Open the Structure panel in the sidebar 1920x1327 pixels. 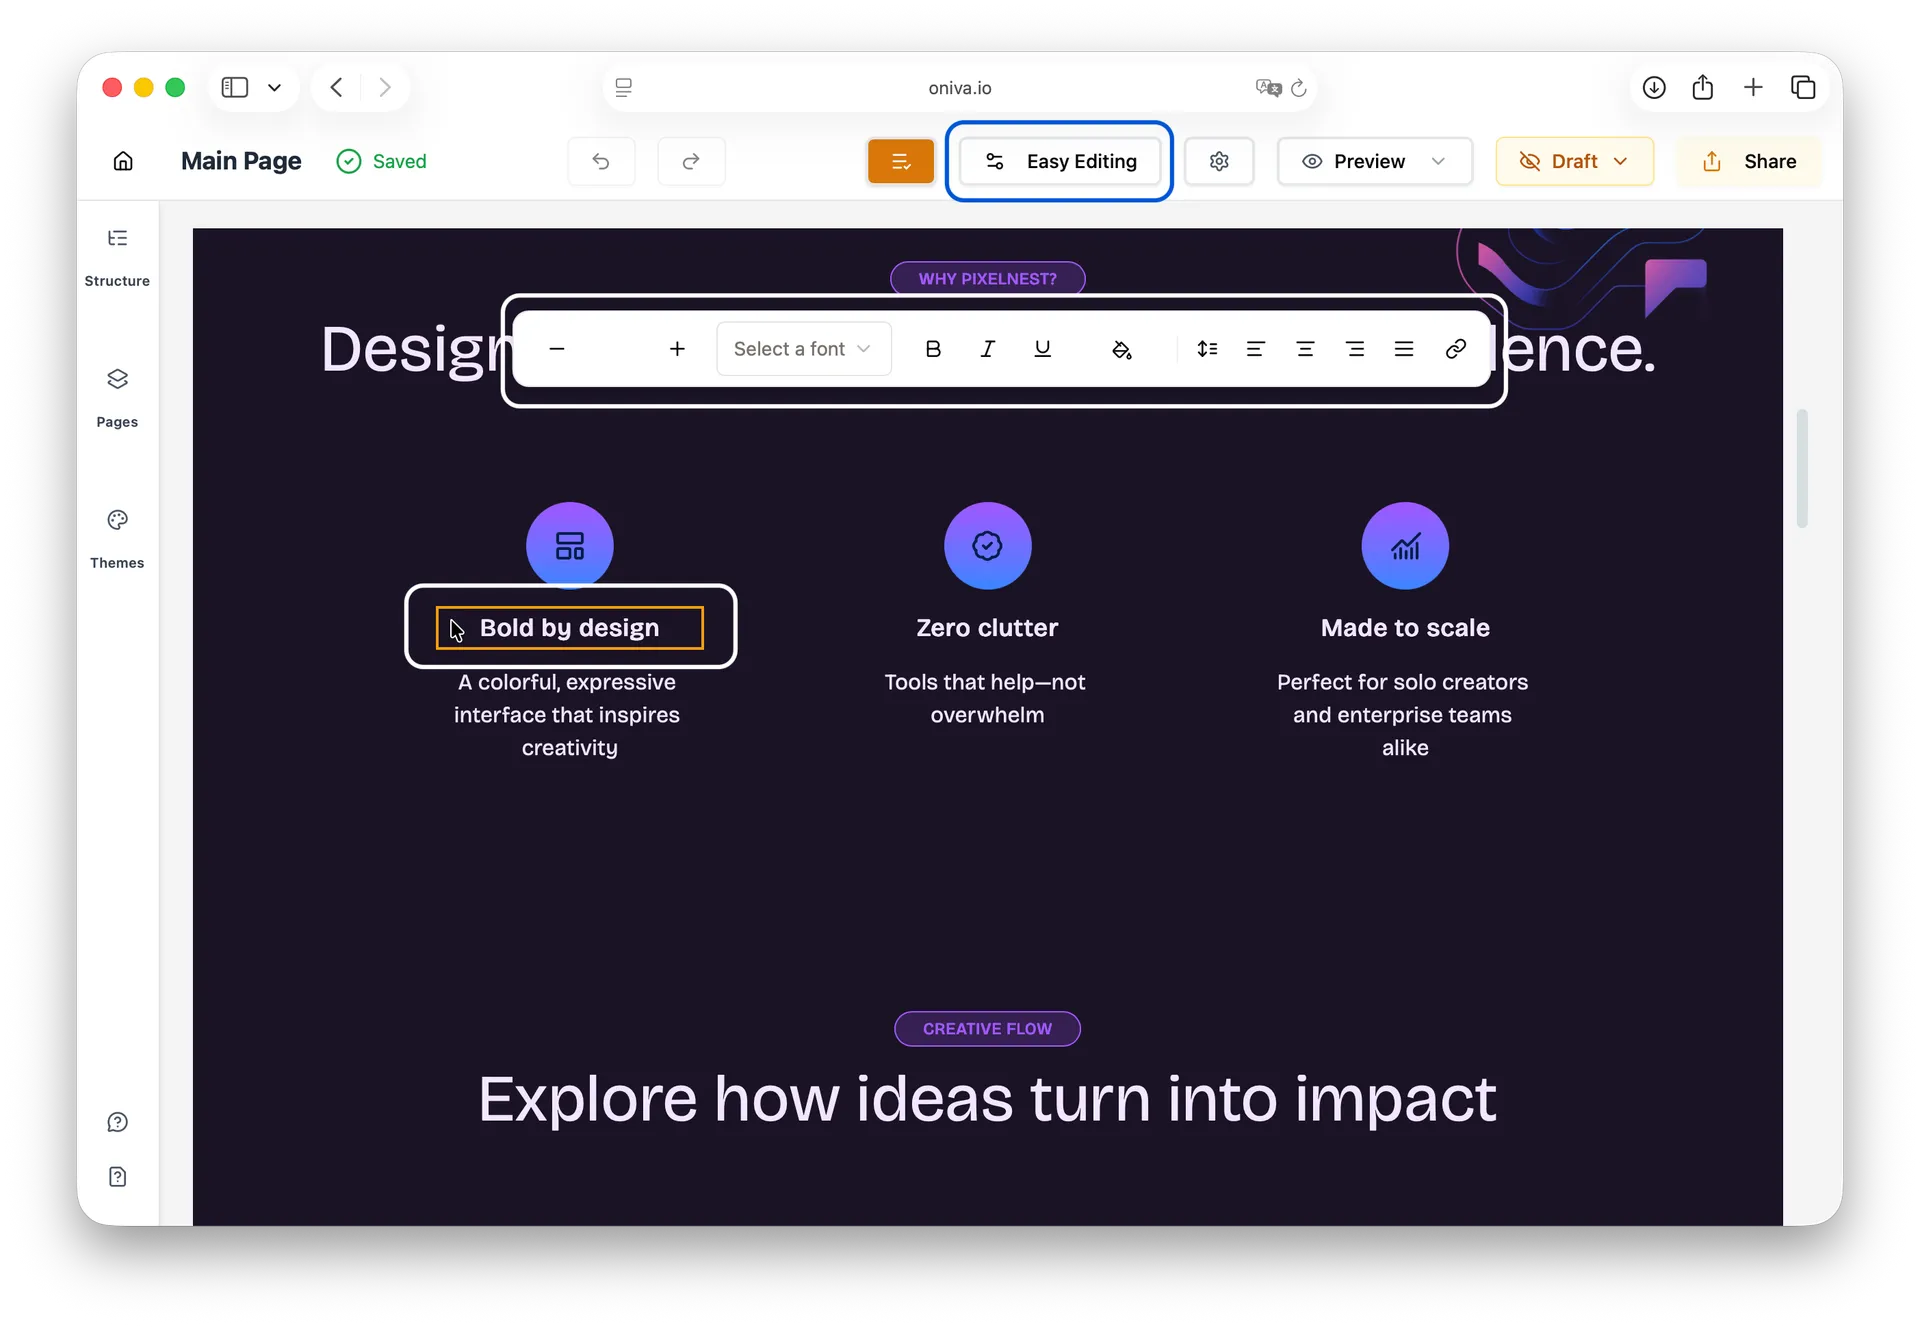coord(117,255)
